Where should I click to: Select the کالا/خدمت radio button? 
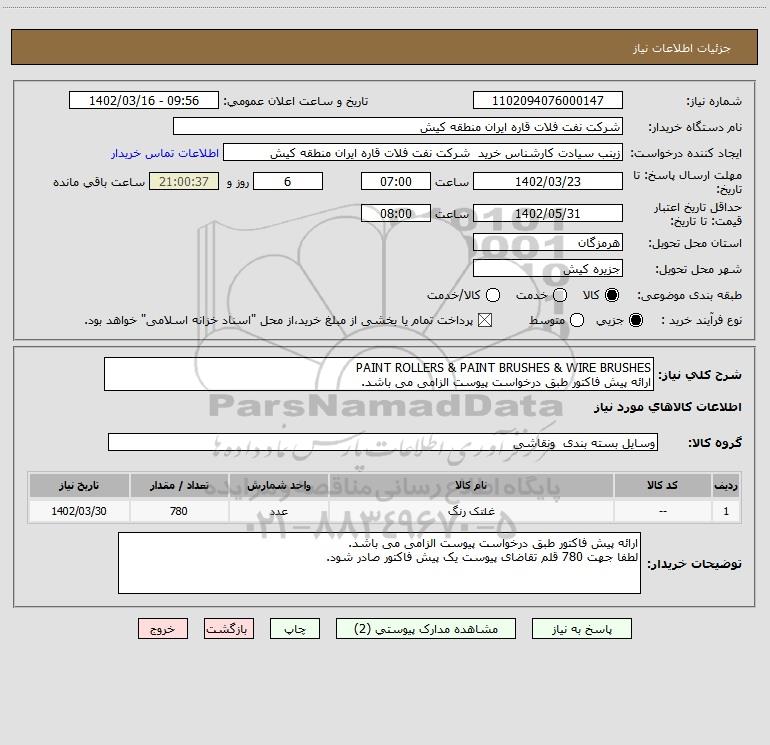tap(493, 295)
